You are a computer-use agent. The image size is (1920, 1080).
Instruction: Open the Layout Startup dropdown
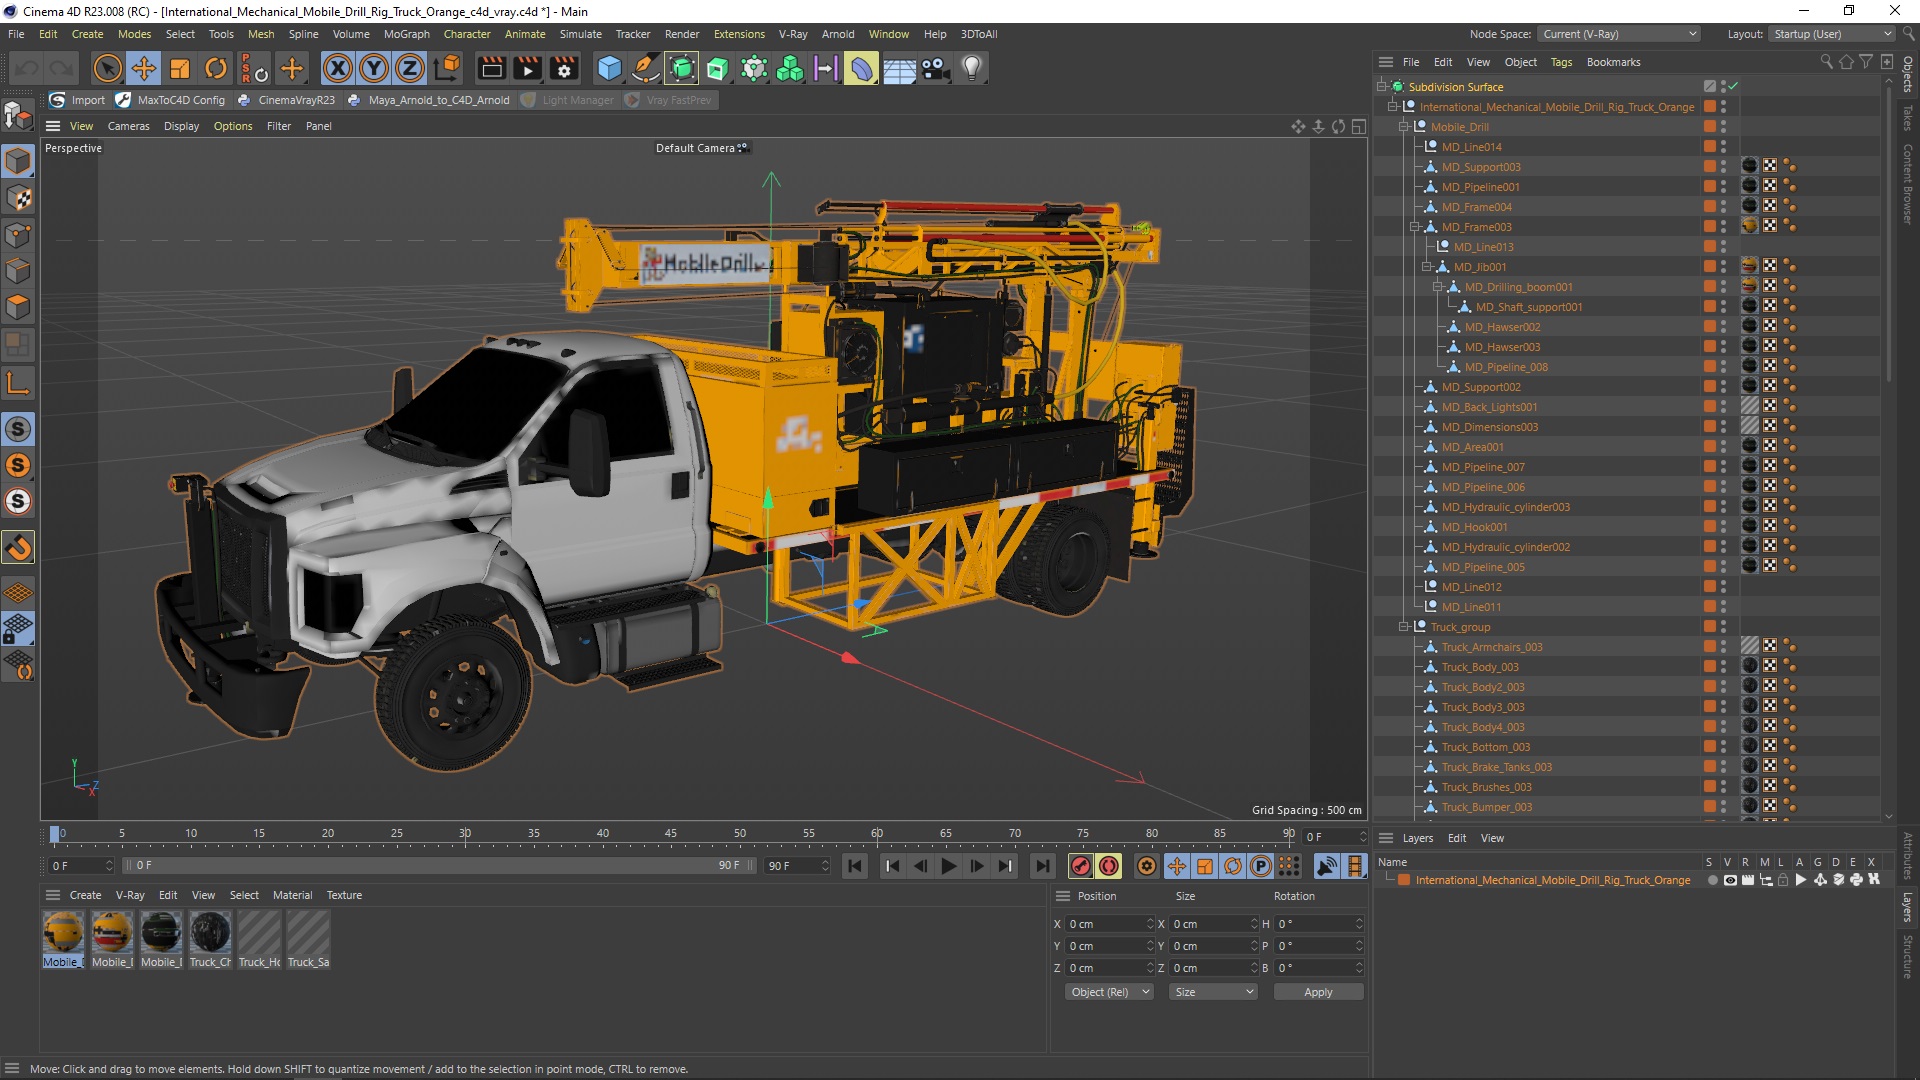(x=1832, y=34)
